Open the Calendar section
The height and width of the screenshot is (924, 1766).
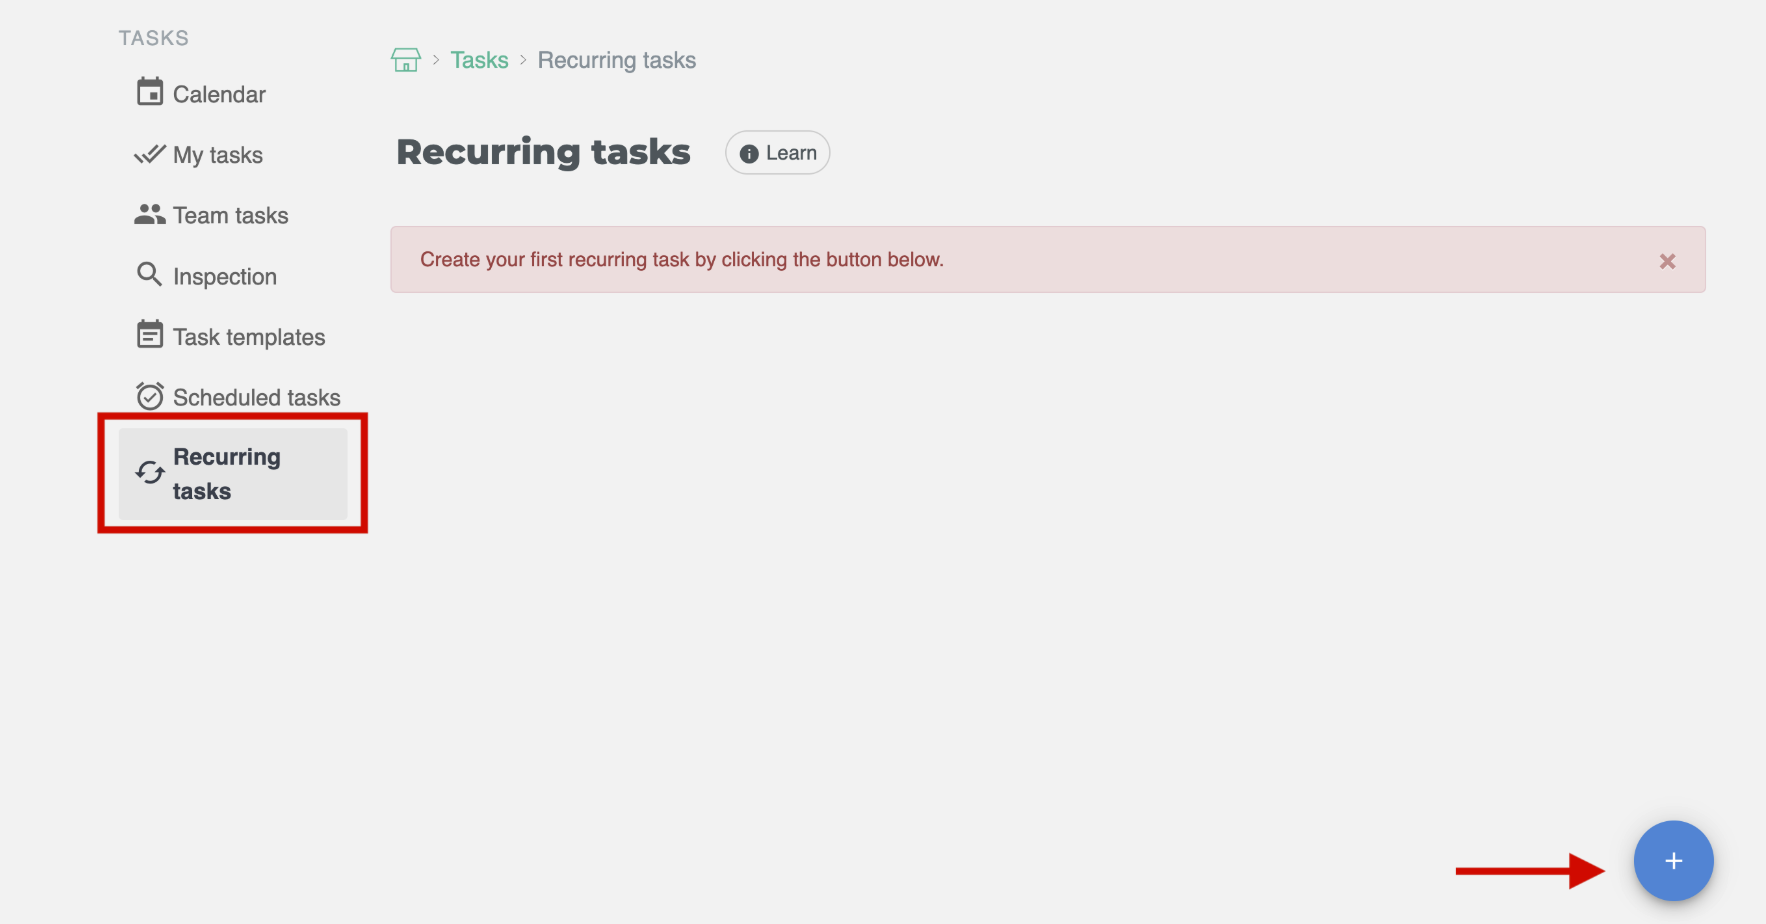click(x=218, y=93)
